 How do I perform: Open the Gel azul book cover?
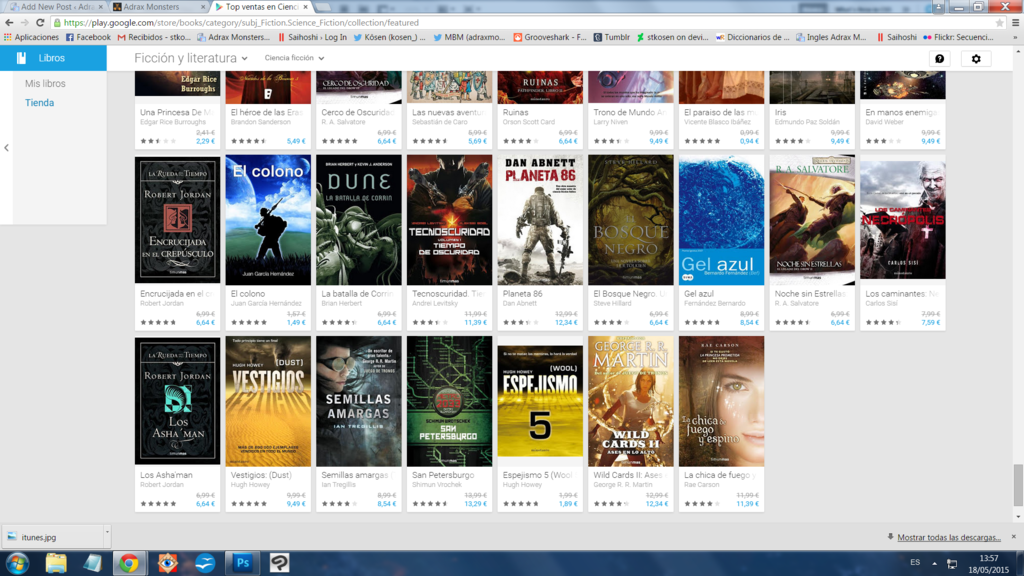721,220
